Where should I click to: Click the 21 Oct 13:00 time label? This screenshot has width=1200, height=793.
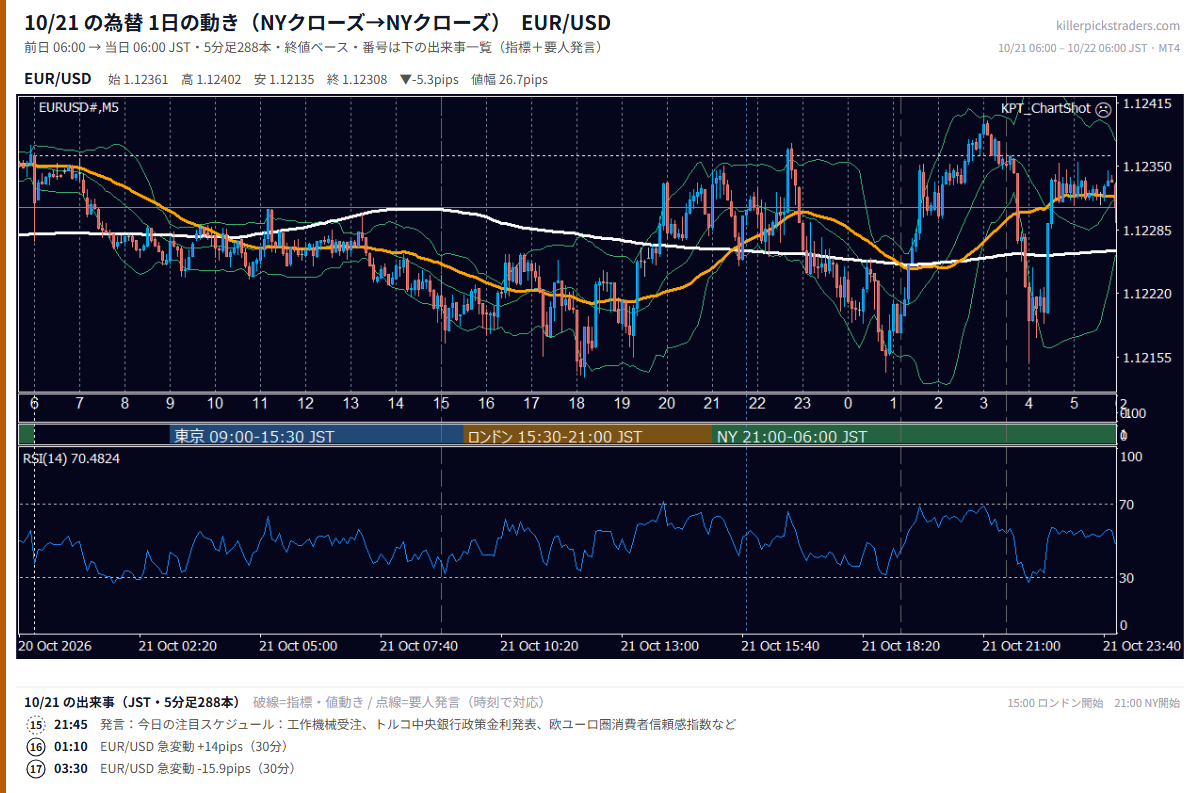(x=660, y=646)
